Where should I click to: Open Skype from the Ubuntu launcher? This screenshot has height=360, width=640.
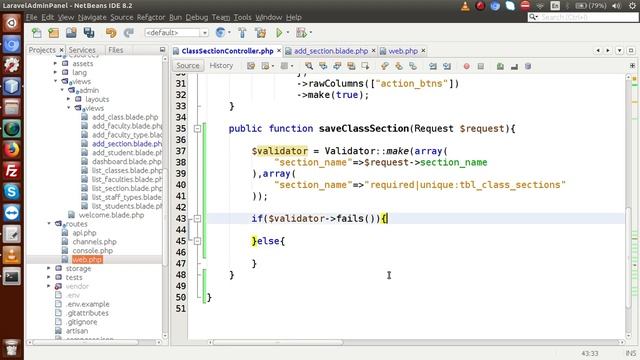pyautogui.click(x=11, y=191)
